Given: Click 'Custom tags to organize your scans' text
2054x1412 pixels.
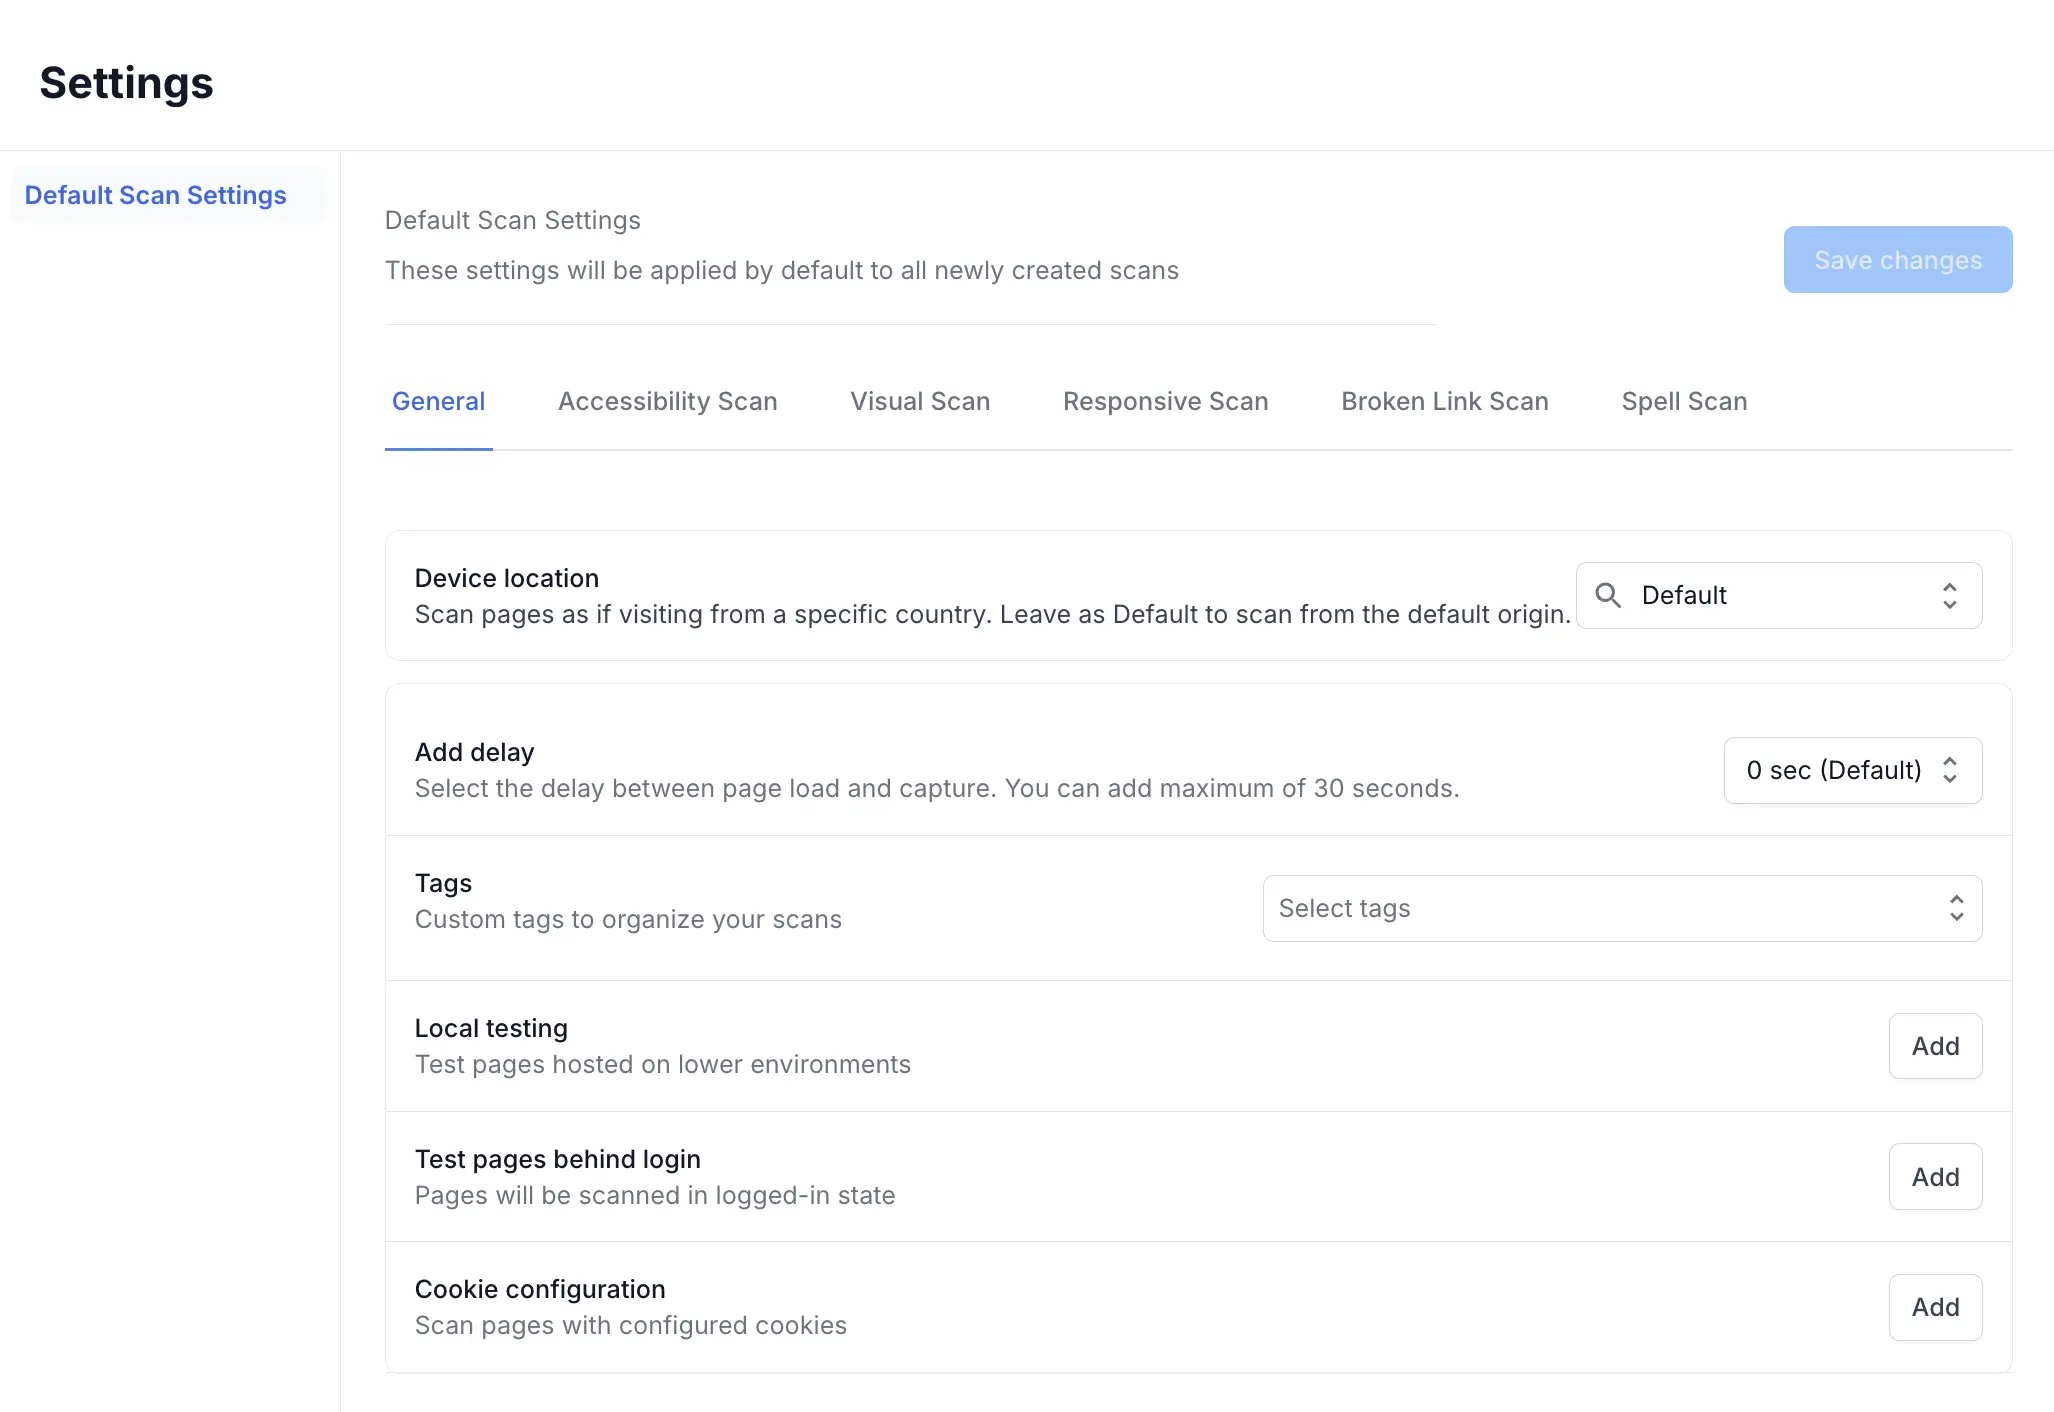Looking at the screenshot, I should pos(628,919).
